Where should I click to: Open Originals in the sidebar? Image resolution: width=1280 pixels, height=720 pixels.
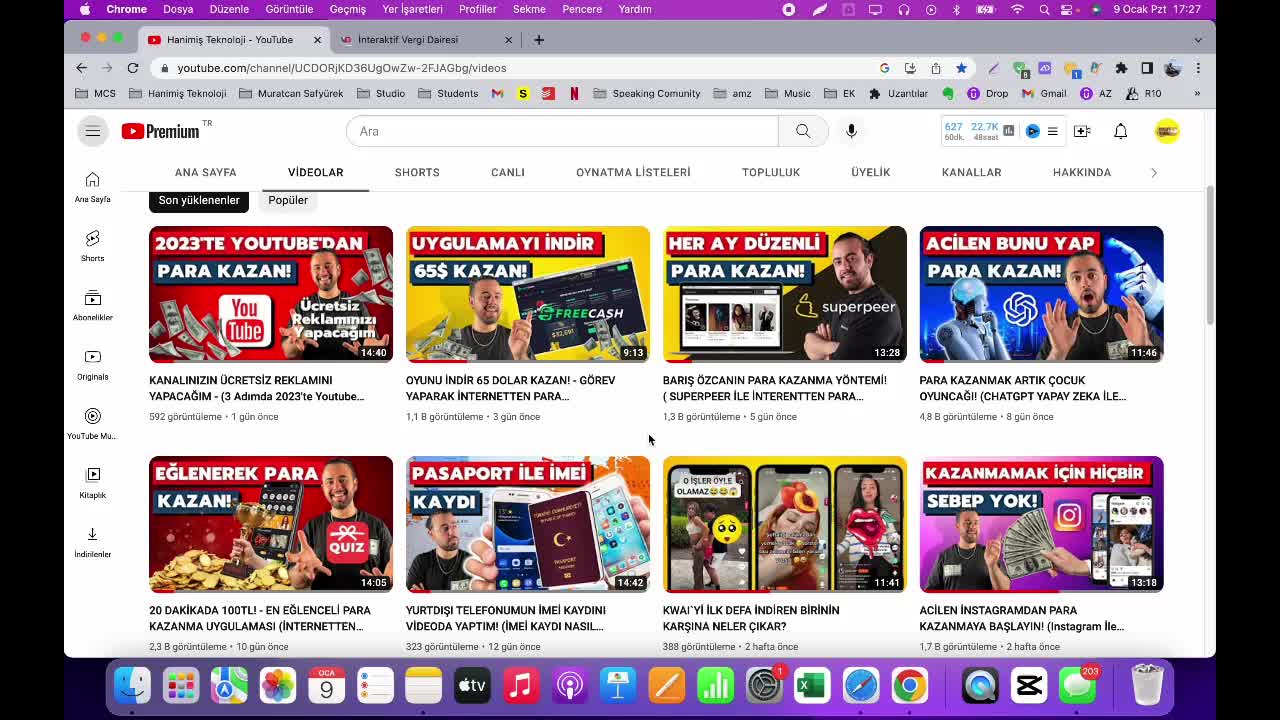tap(92, 364)
